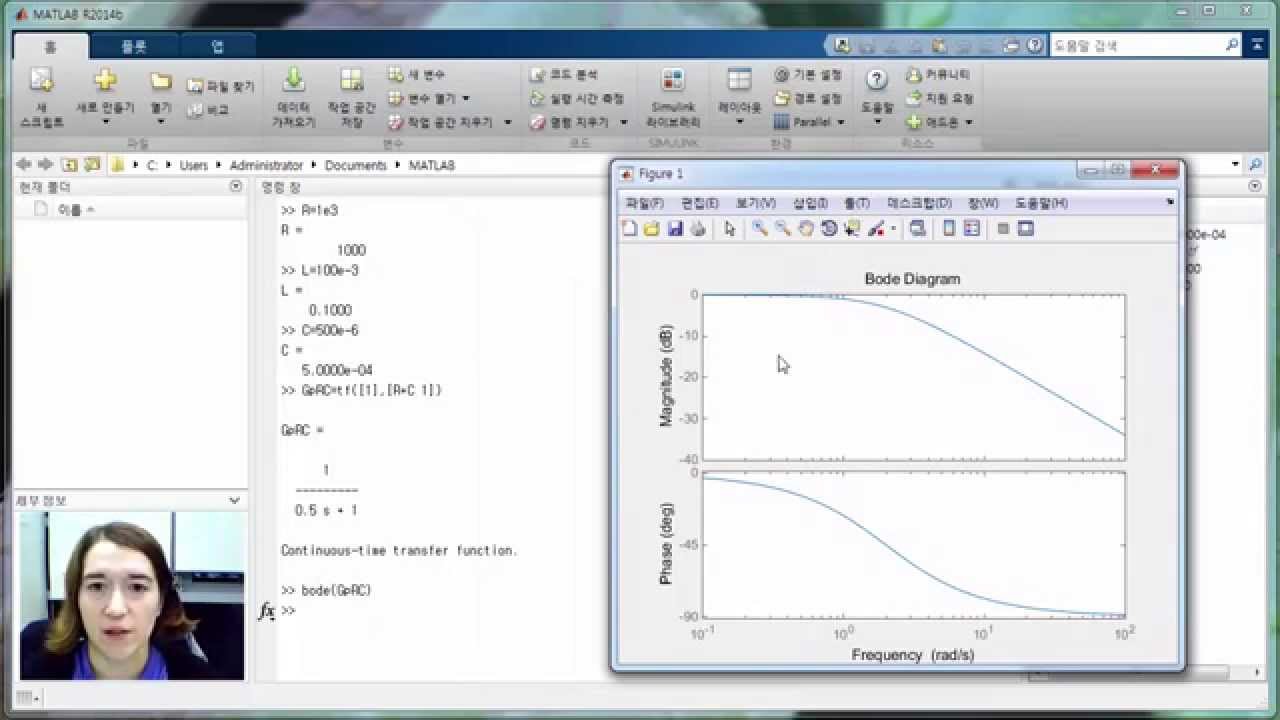Expand the Details (세부 정보) panel
The image size is (1280, 720).
[x=234, y=500]
